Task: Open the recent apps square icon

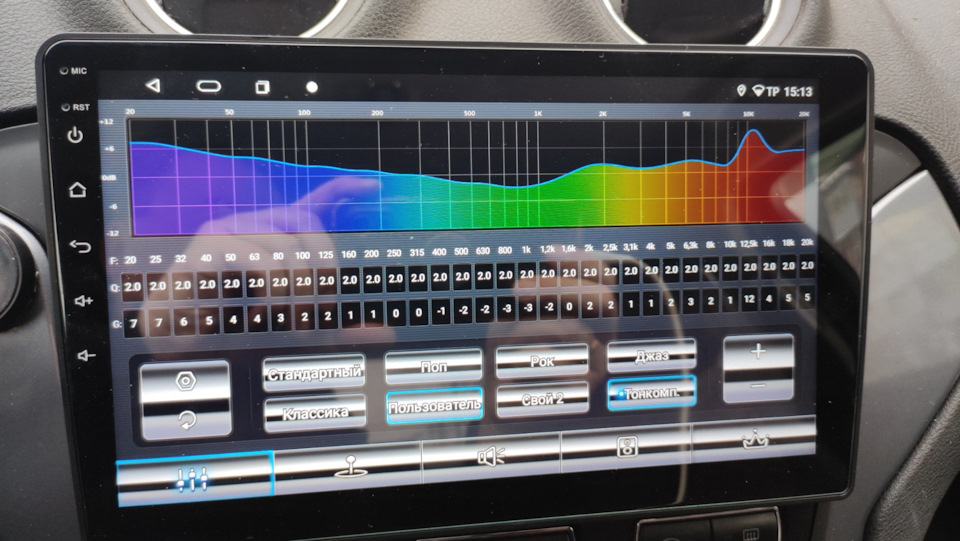Action: coord(262,88)
